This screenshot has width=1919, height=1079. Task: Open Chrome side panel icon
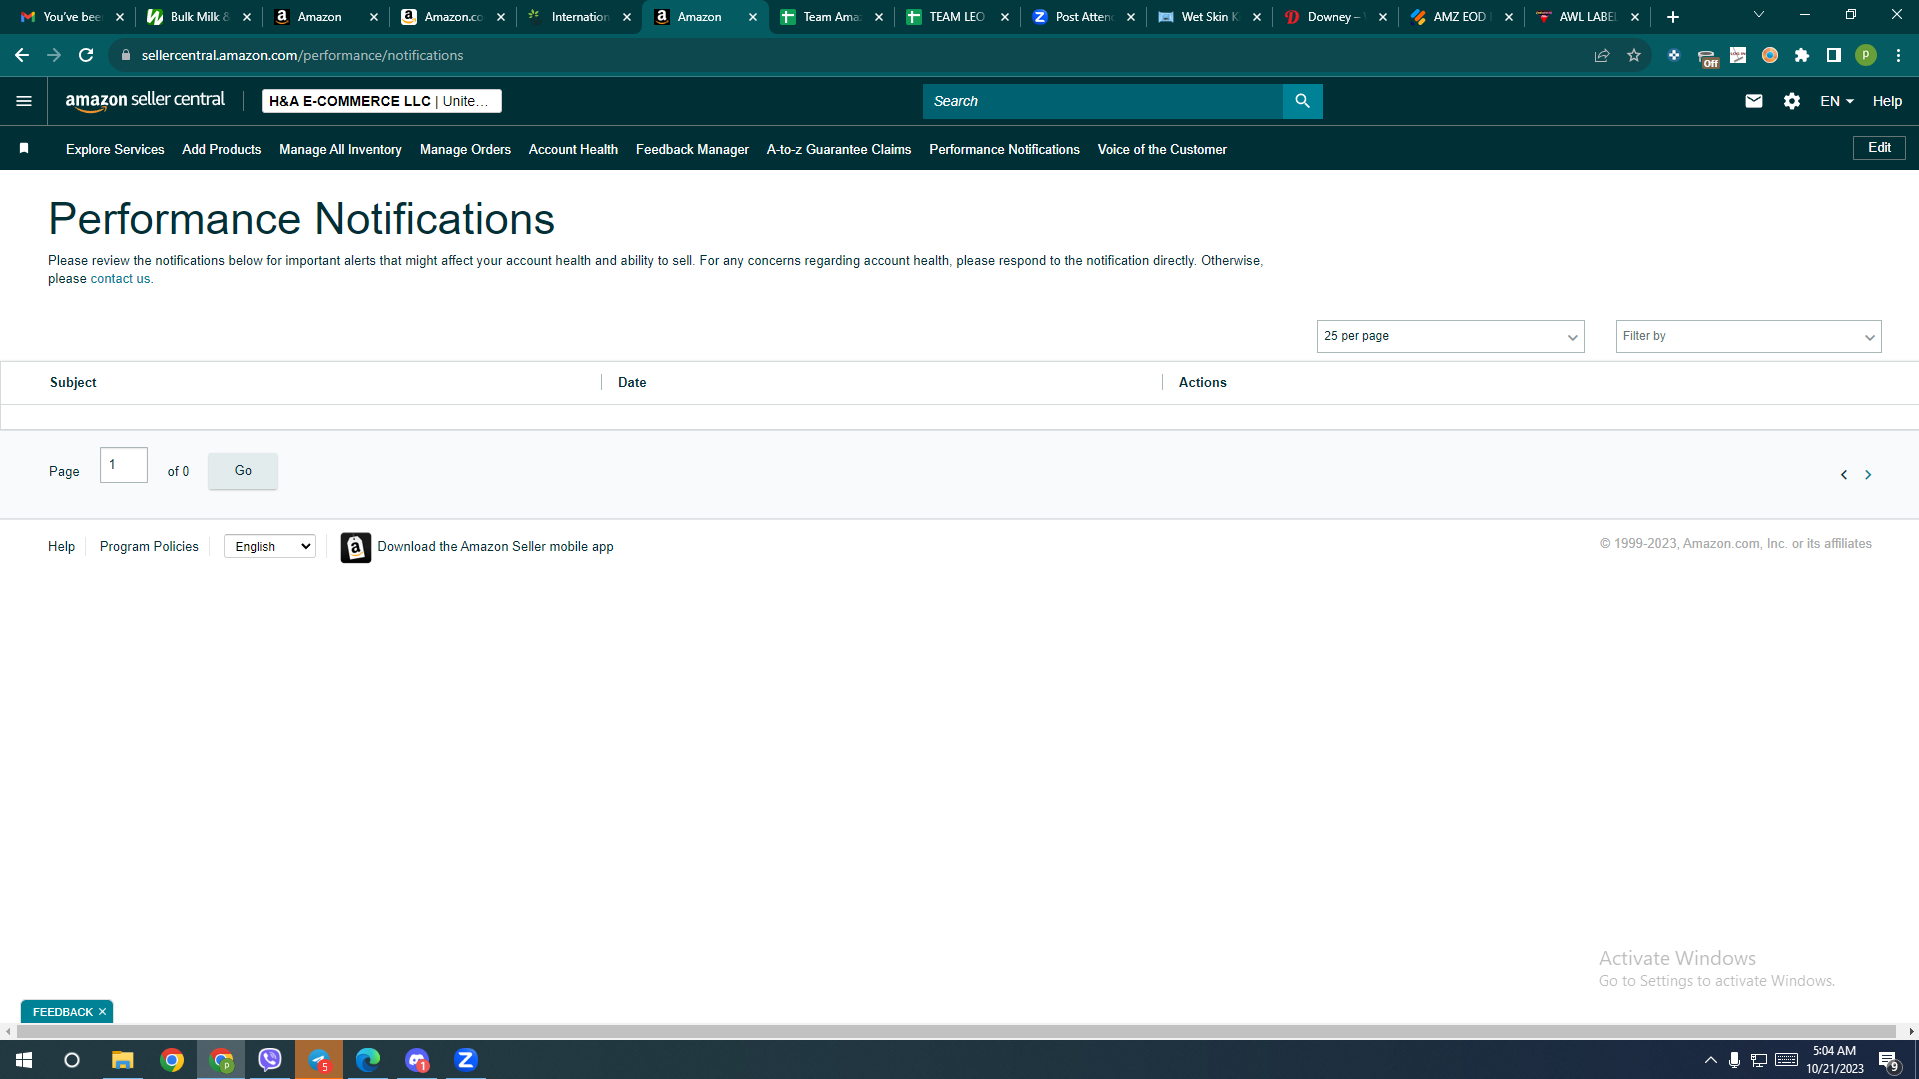coord(1834,55)
